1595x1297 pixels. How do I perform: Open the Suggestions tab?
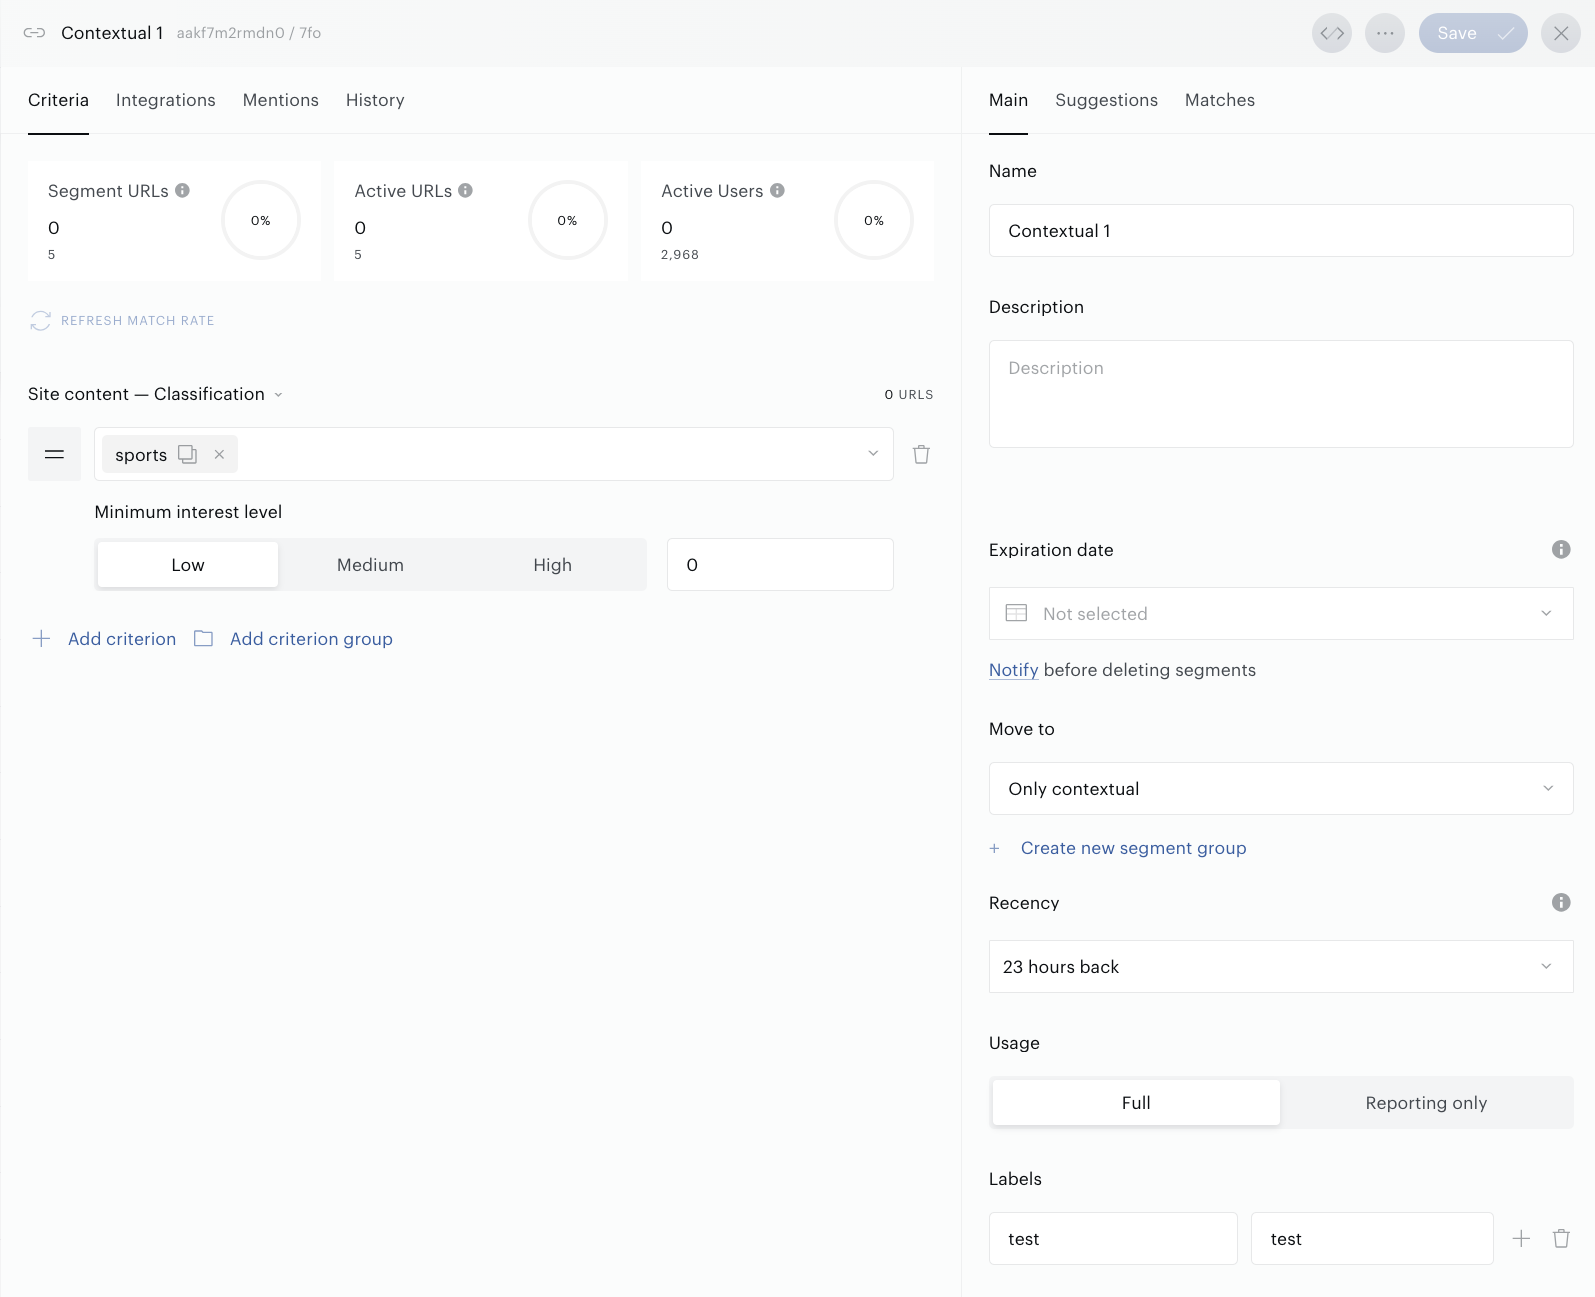coord(1106,100)
